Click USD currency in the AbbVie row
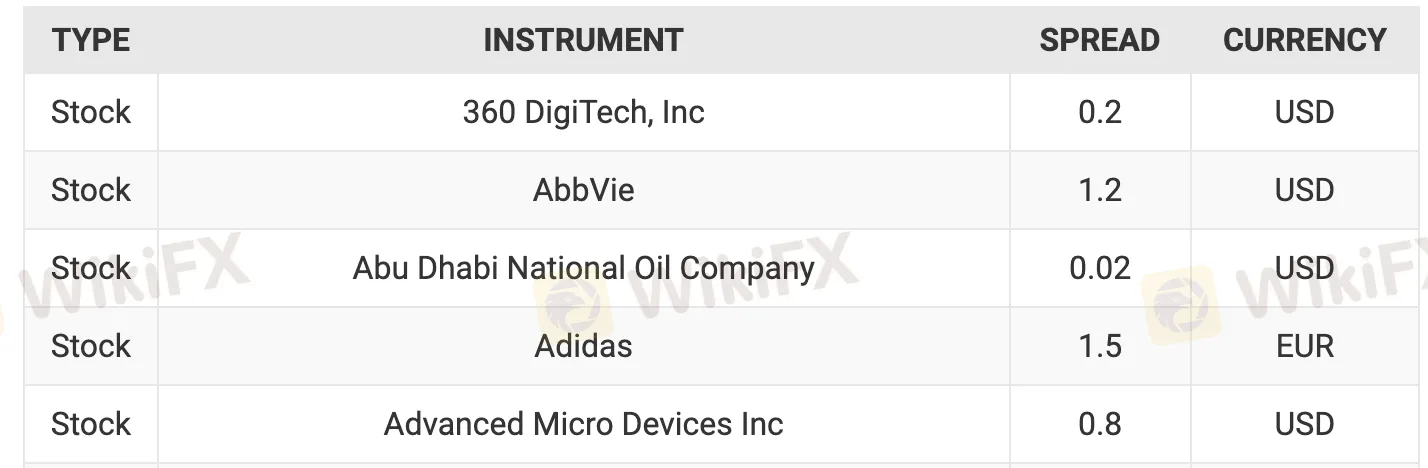The height and width of the screenshot is (468, 1428). [1304, 190]
